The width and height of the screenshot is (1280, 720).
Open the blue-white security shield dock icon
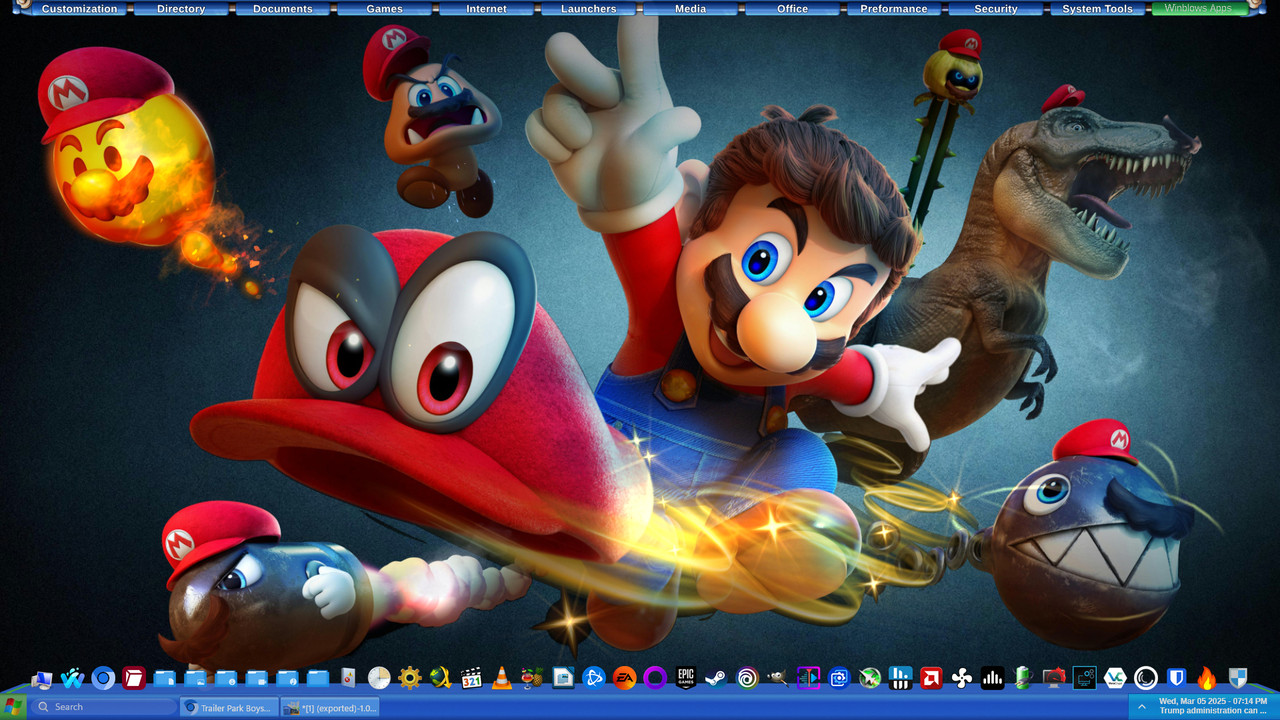click(x=1238, y=679)
